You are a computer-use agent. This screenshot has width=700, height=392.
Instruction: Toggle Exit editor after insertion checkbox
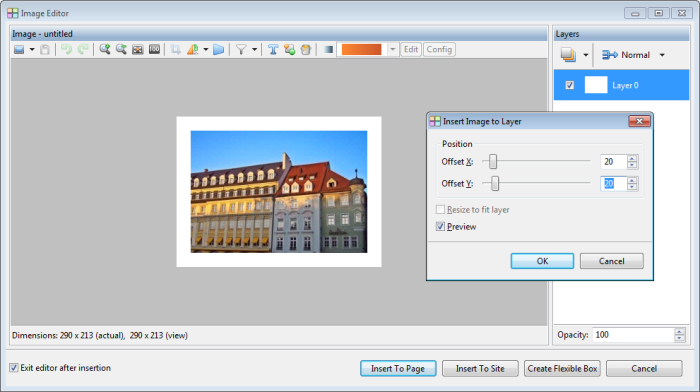[14, 368]
